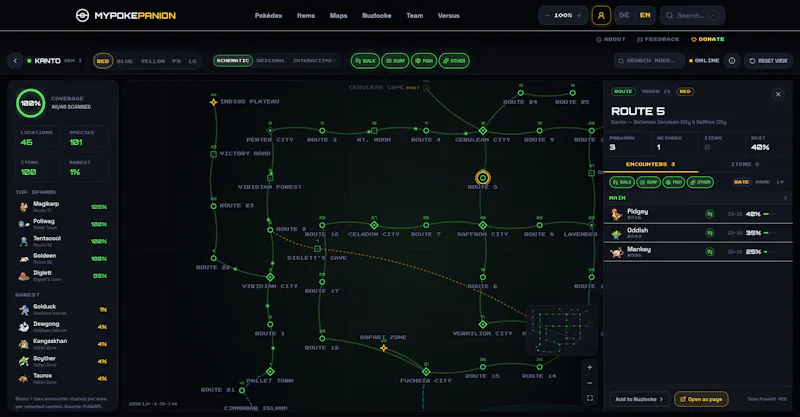Open the info icon next to Online
The height and width of the screenshot is (417, 800).
point(732,61)
